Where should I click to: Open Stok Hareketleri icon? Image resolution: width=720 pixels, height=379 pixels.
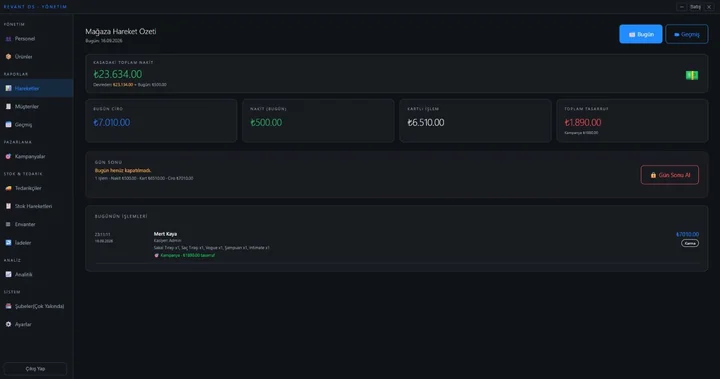tap(8, 206)
